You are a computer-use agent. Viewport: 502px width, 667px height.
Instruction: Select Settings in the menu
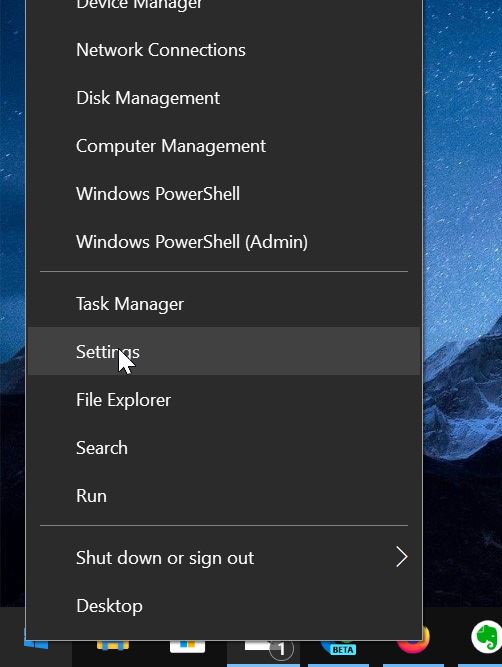point(224,351)
